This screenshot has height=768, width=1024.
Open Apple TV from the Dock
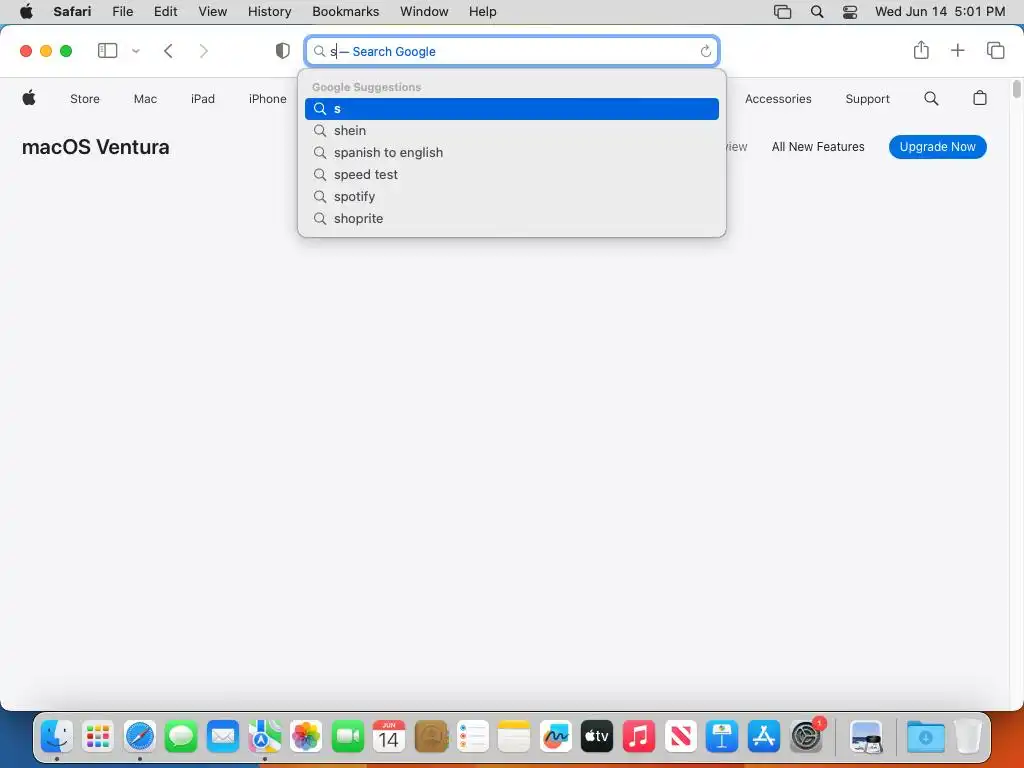(597, 737)
